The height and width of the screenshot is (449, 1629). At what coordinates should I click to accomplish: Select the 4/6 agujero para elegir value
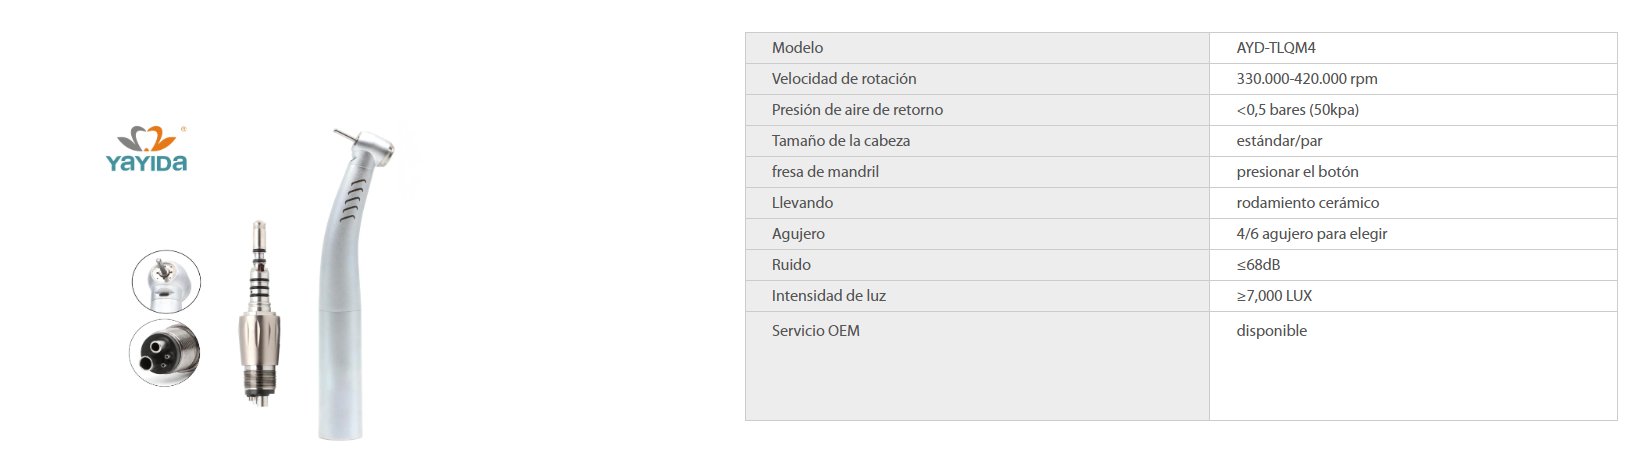(1311, 234)
